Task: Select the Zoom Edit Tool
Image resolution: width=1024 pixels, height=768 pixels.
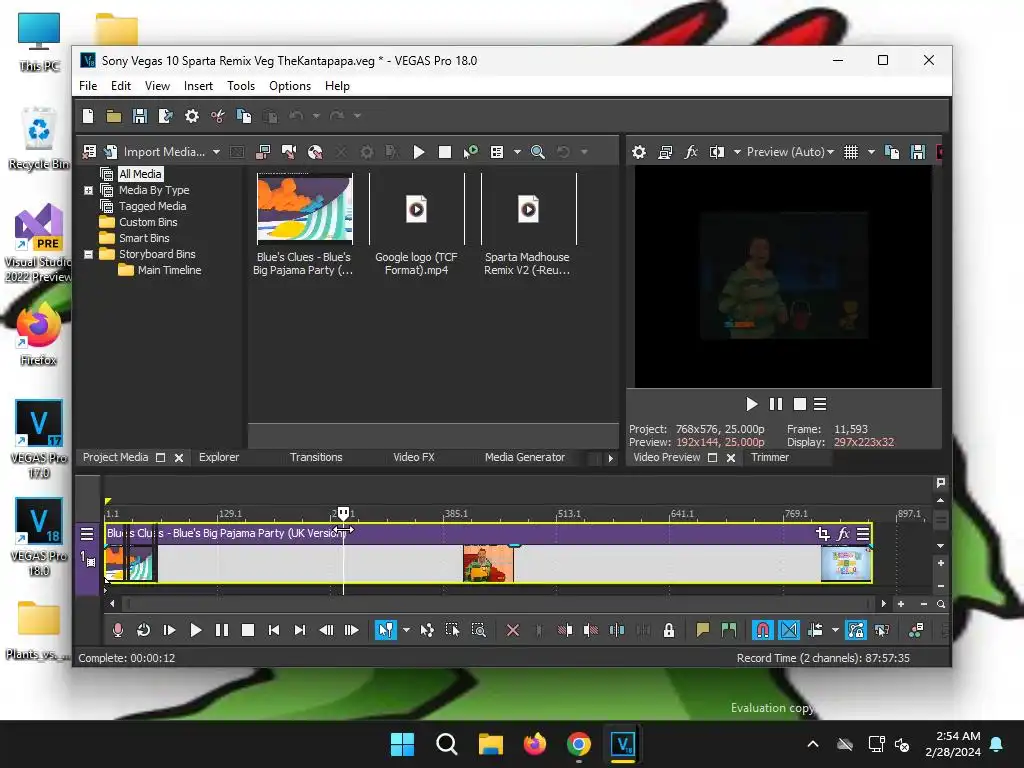Action: pyautogui.click(x=479, y=630)
